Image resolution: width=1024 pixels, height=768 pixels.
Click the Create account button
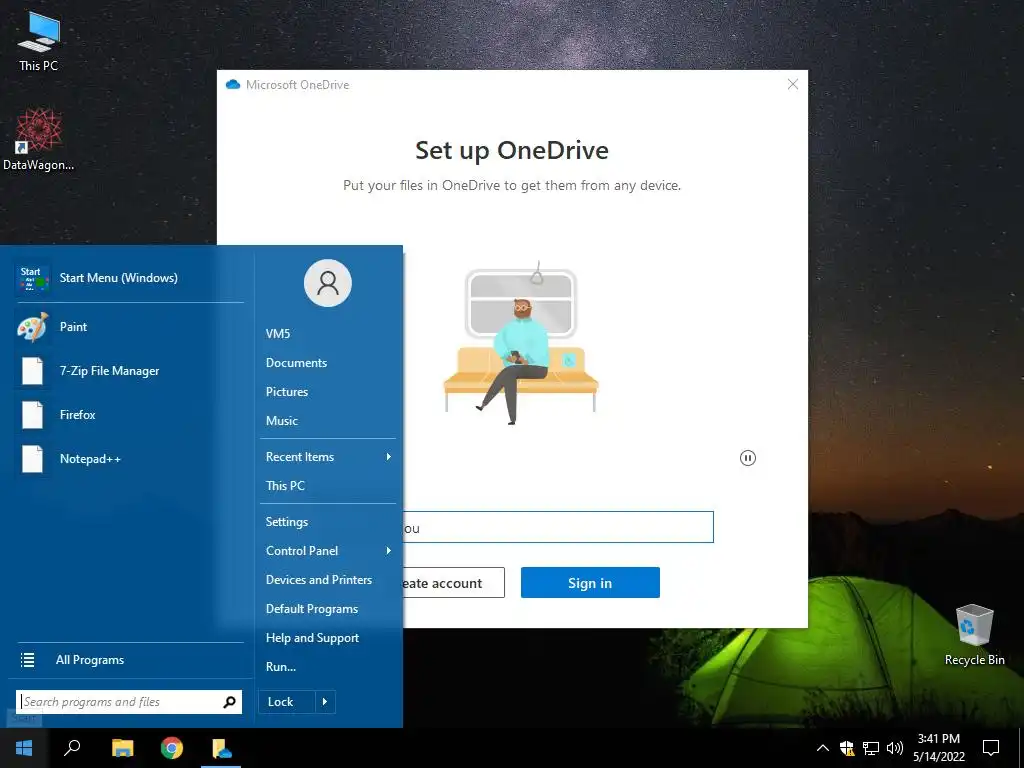pyautogui.click(x=453, y=583)
